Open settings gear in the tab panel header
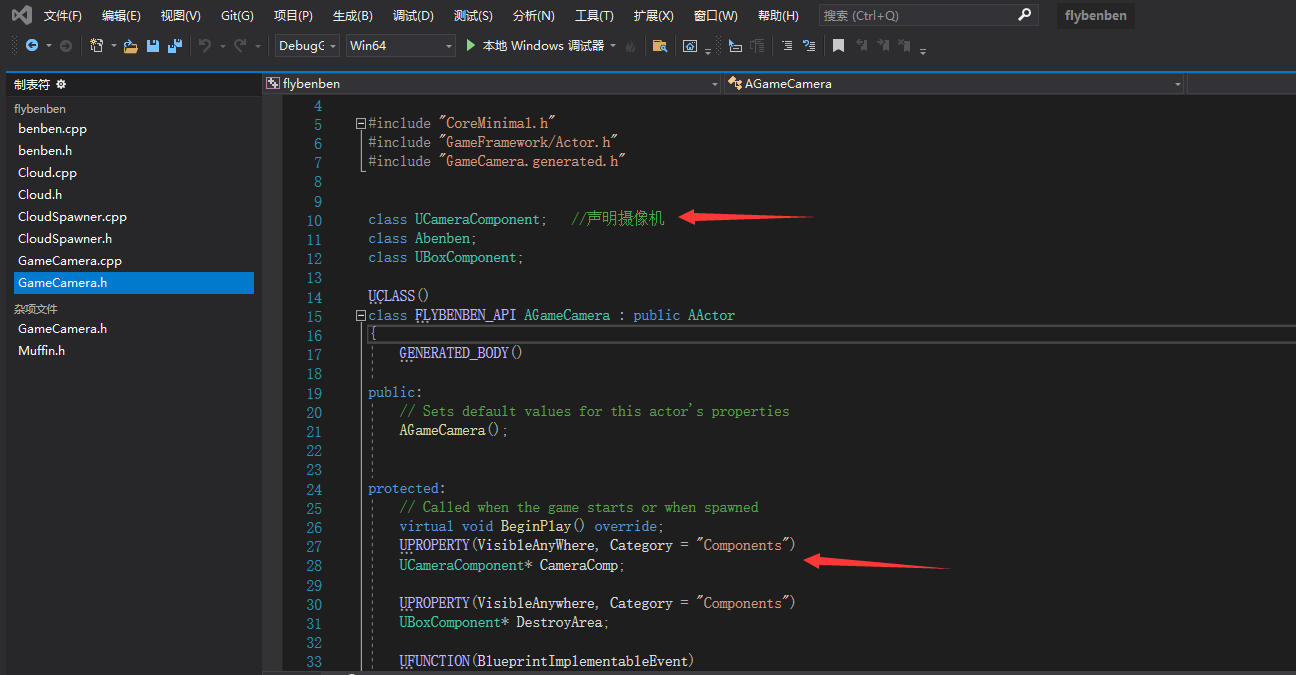1296x675 pixels. coord(61,84)
